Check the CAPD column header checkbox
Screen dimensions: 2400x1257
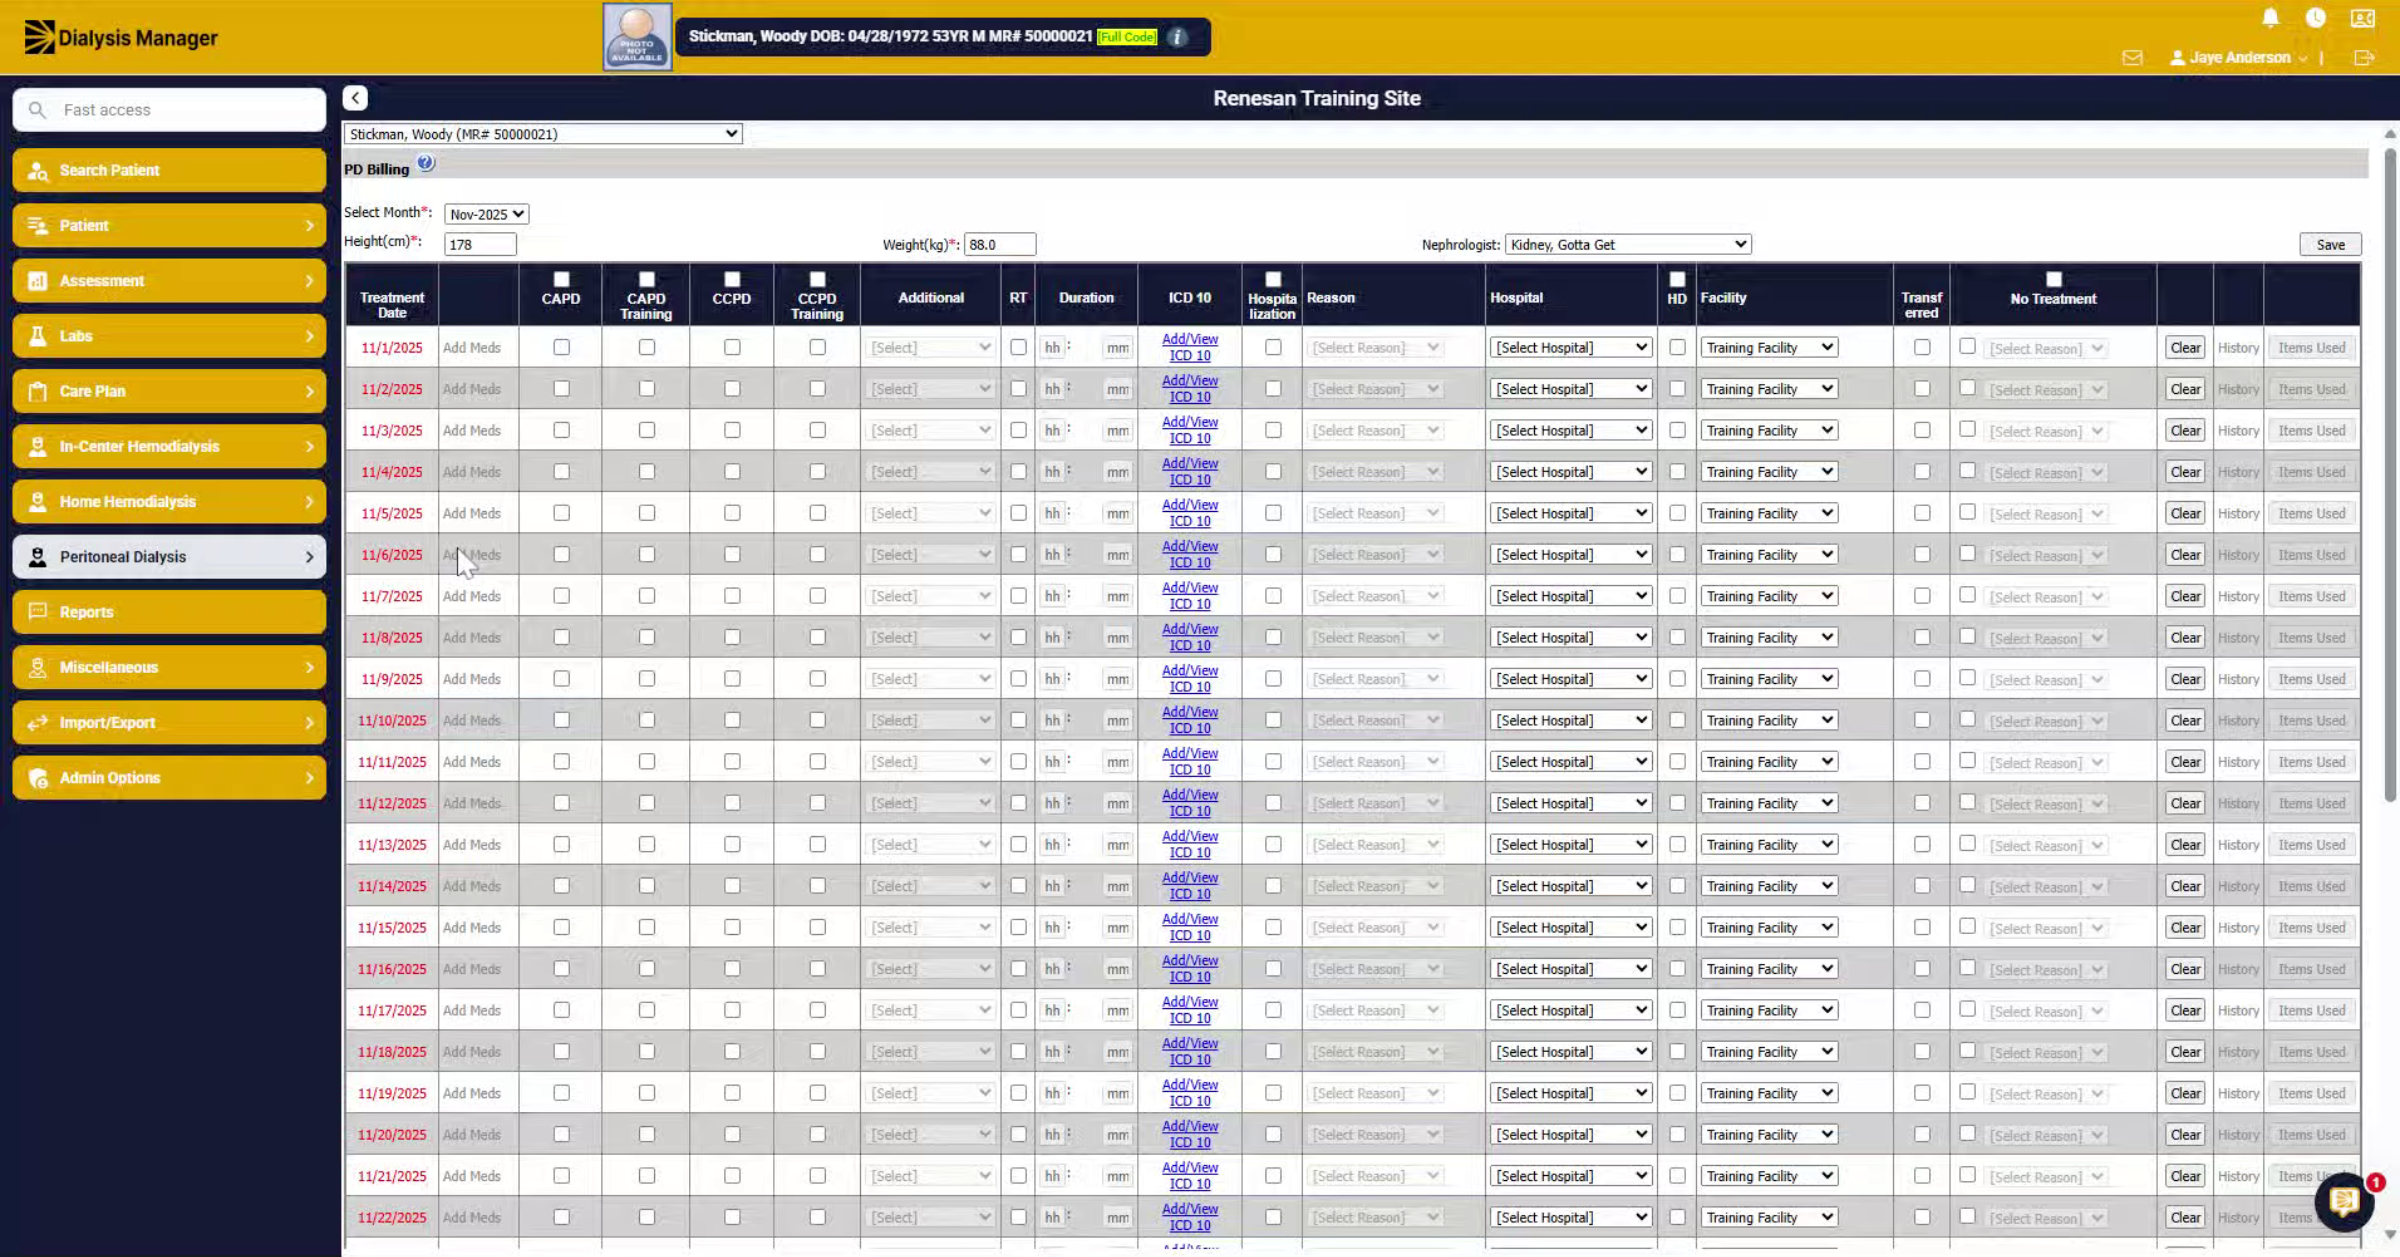click(561, 279)
